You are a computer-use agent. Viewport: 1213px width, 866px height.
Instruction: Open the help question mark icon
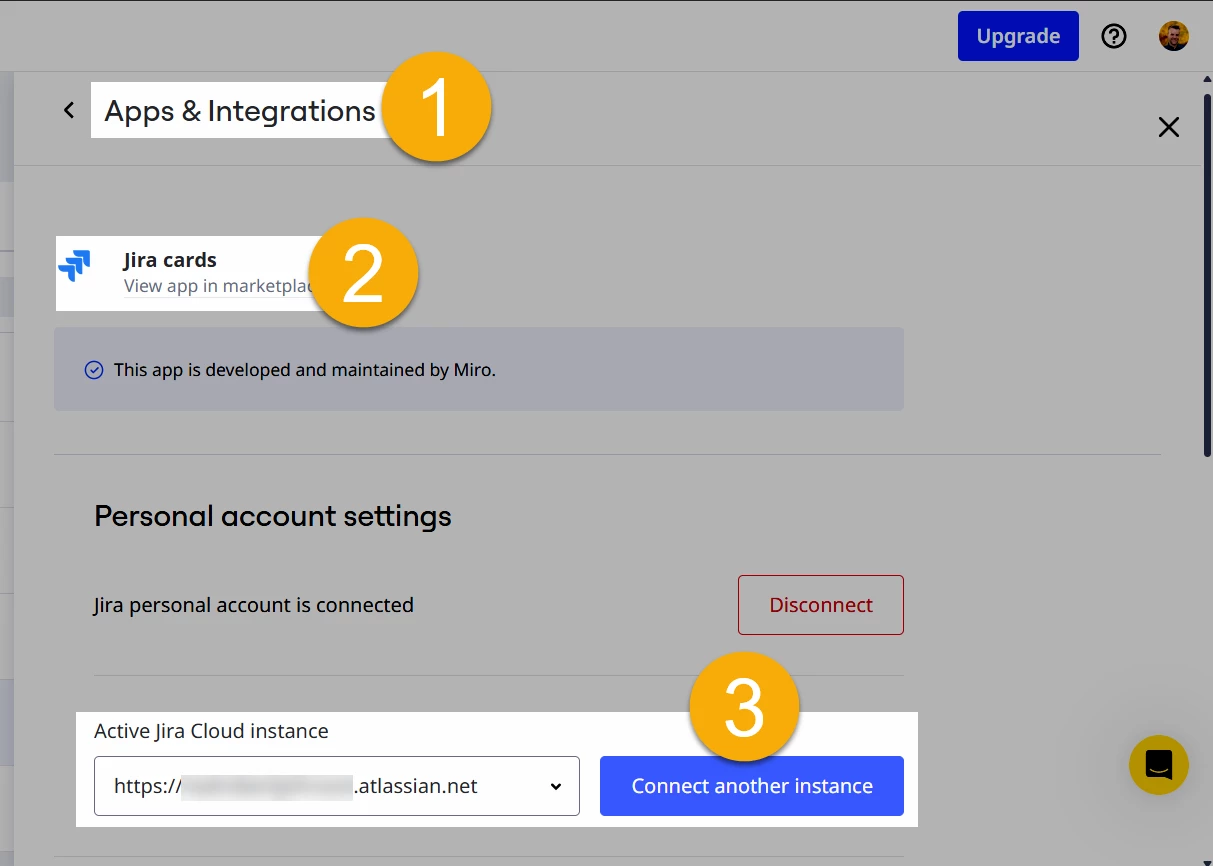click(1114, 37)
